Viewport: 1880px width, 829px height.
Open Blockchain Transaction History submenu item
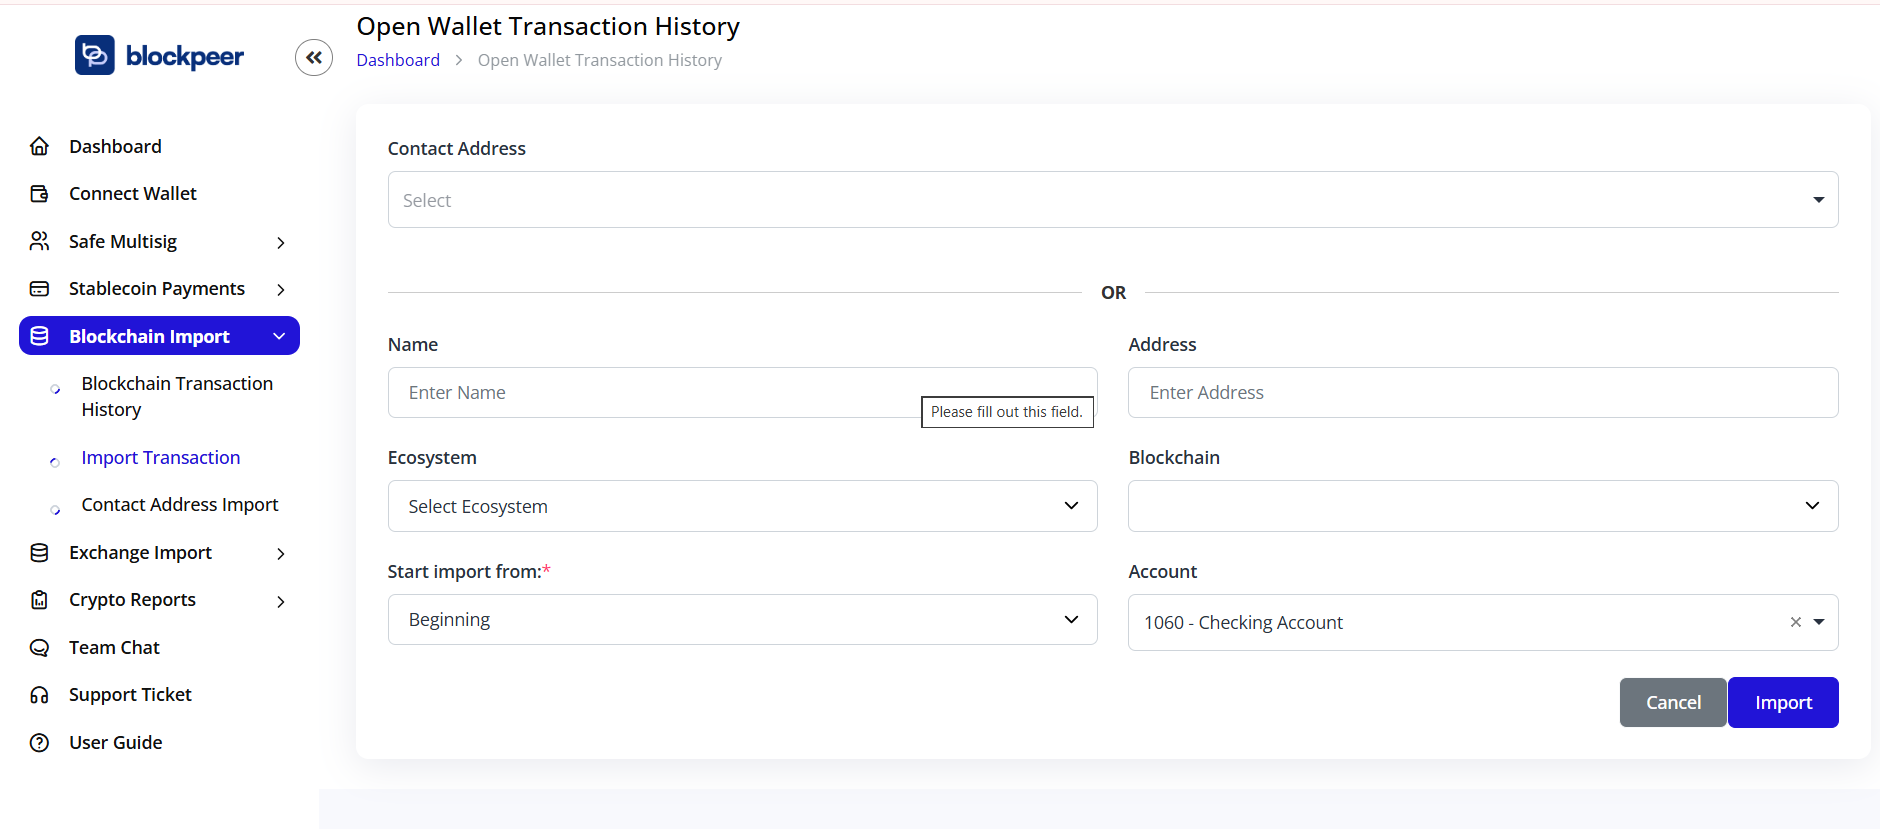coord(177,397)
